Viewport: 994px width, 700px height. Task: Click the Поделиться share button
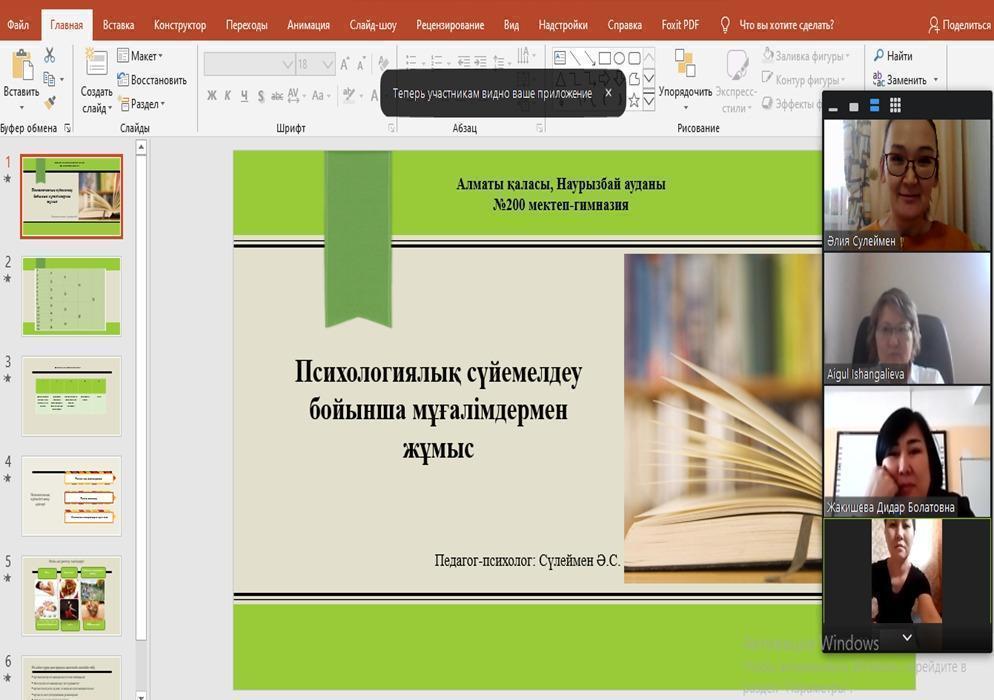pos(959,25)
